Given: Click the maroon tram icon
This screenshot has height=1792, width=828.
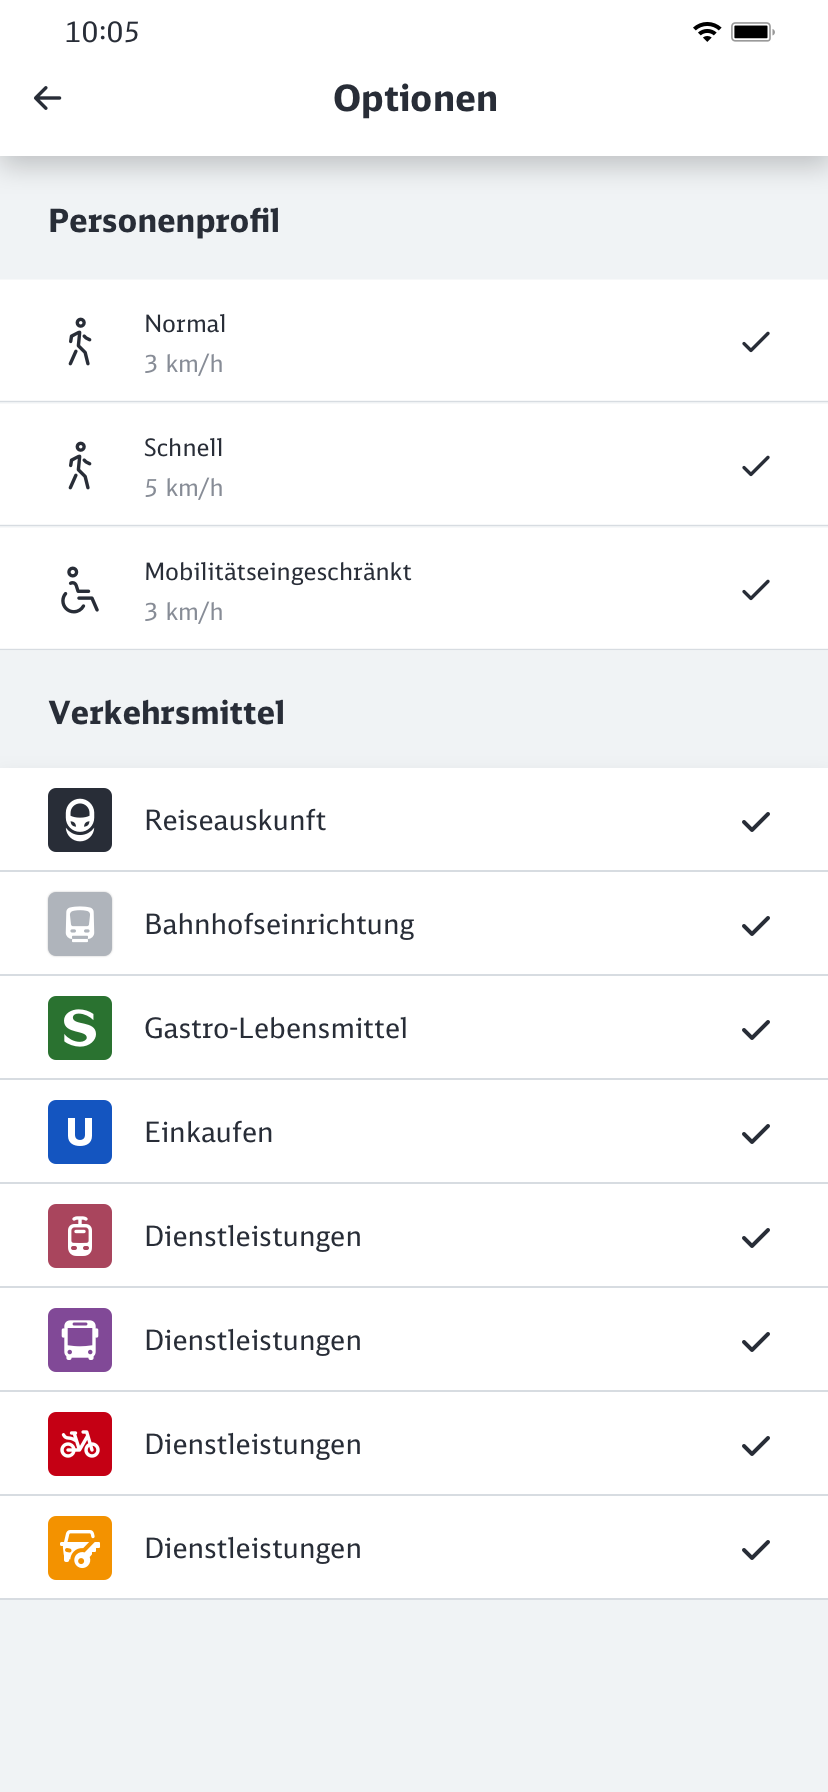Looking at the screenshot, I should tap(80, 1236).
